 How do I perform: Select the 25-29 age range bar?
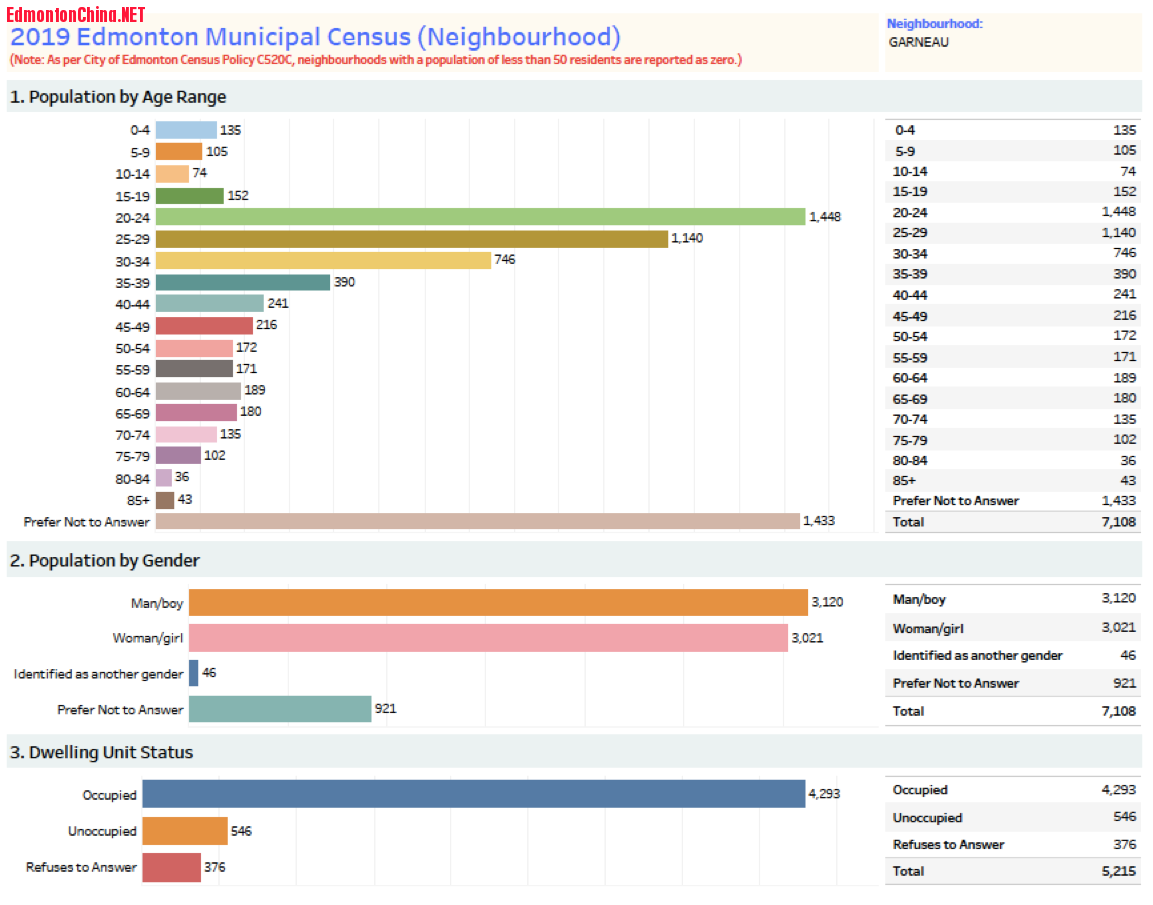click(411, 239)
